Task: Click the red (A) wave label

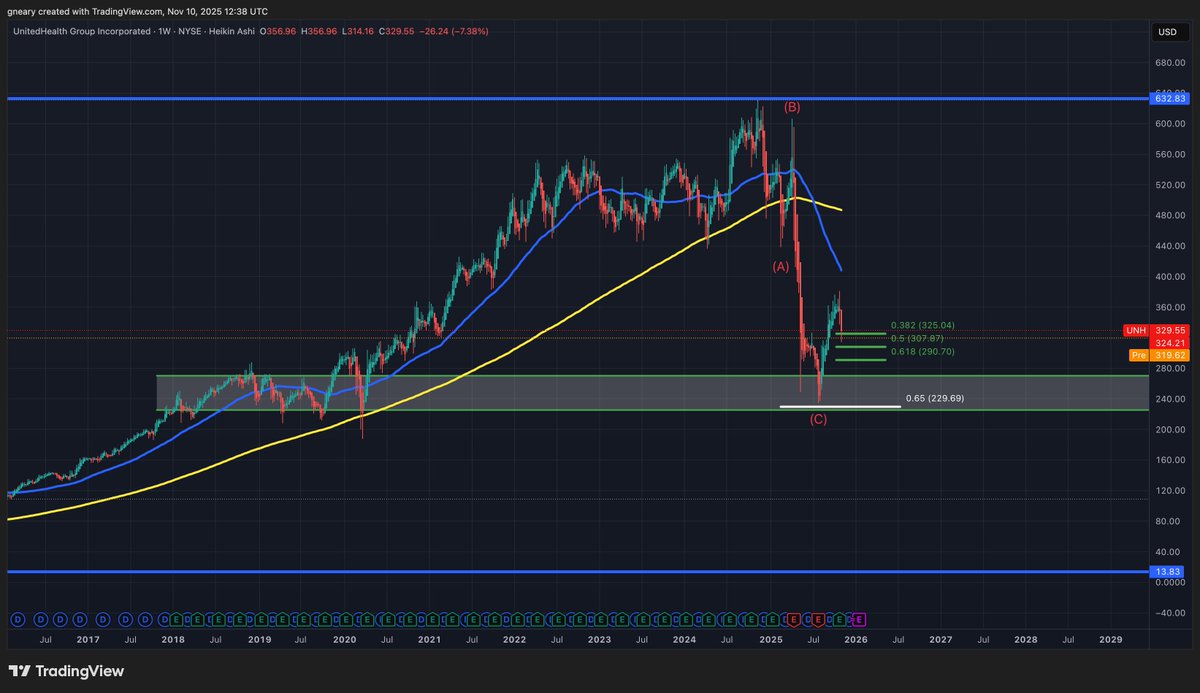Action: coord(780,266)
